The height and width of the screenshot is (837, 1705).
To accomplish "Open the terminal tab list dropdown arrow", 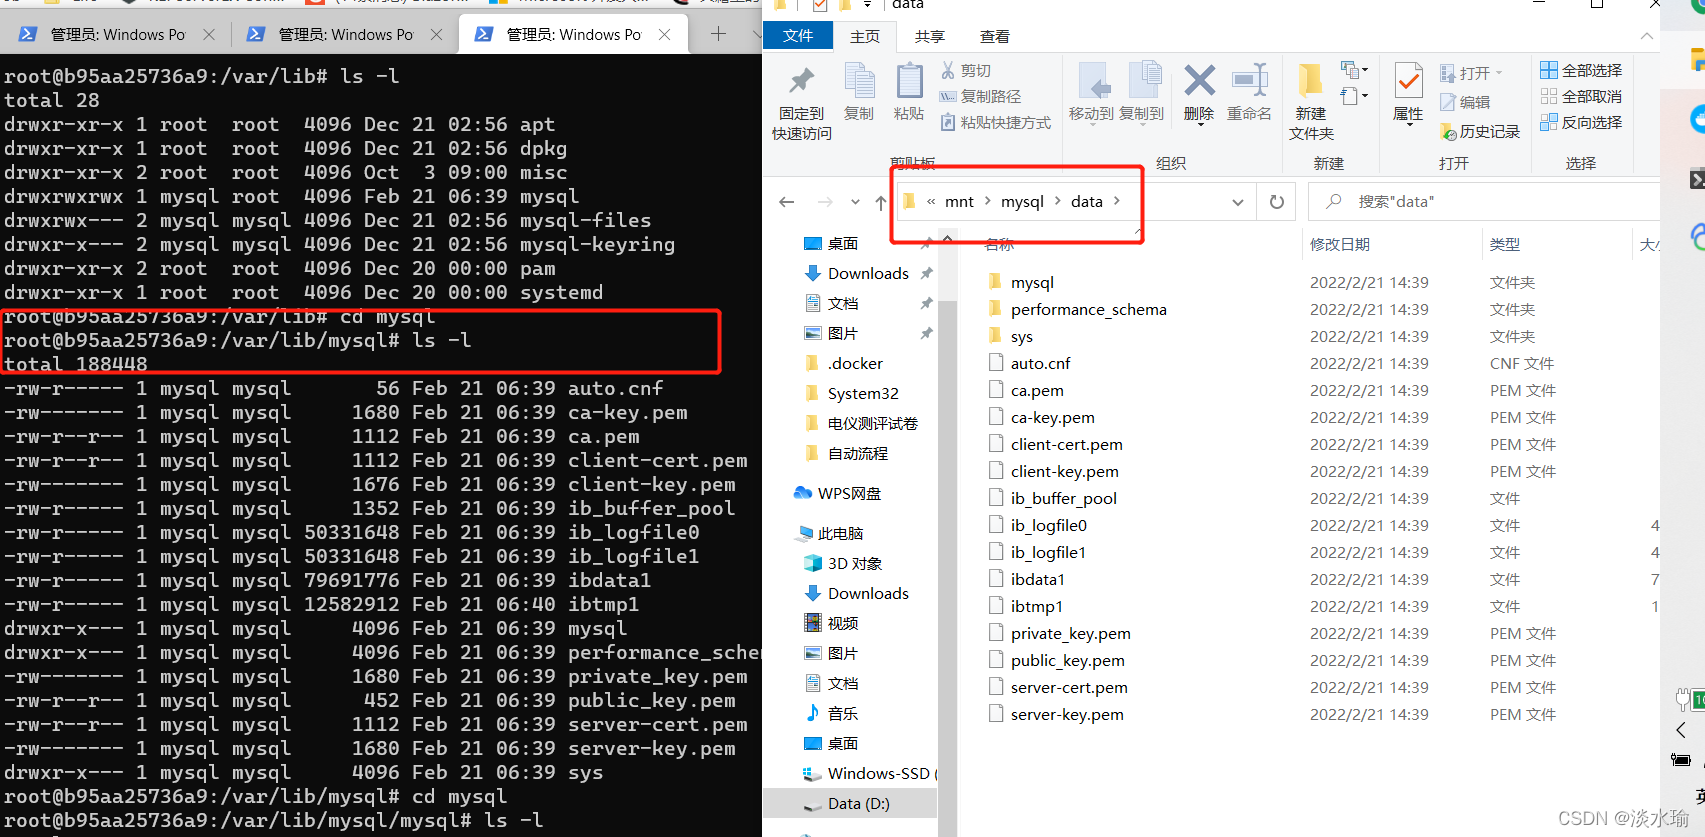I will (757, 34).
